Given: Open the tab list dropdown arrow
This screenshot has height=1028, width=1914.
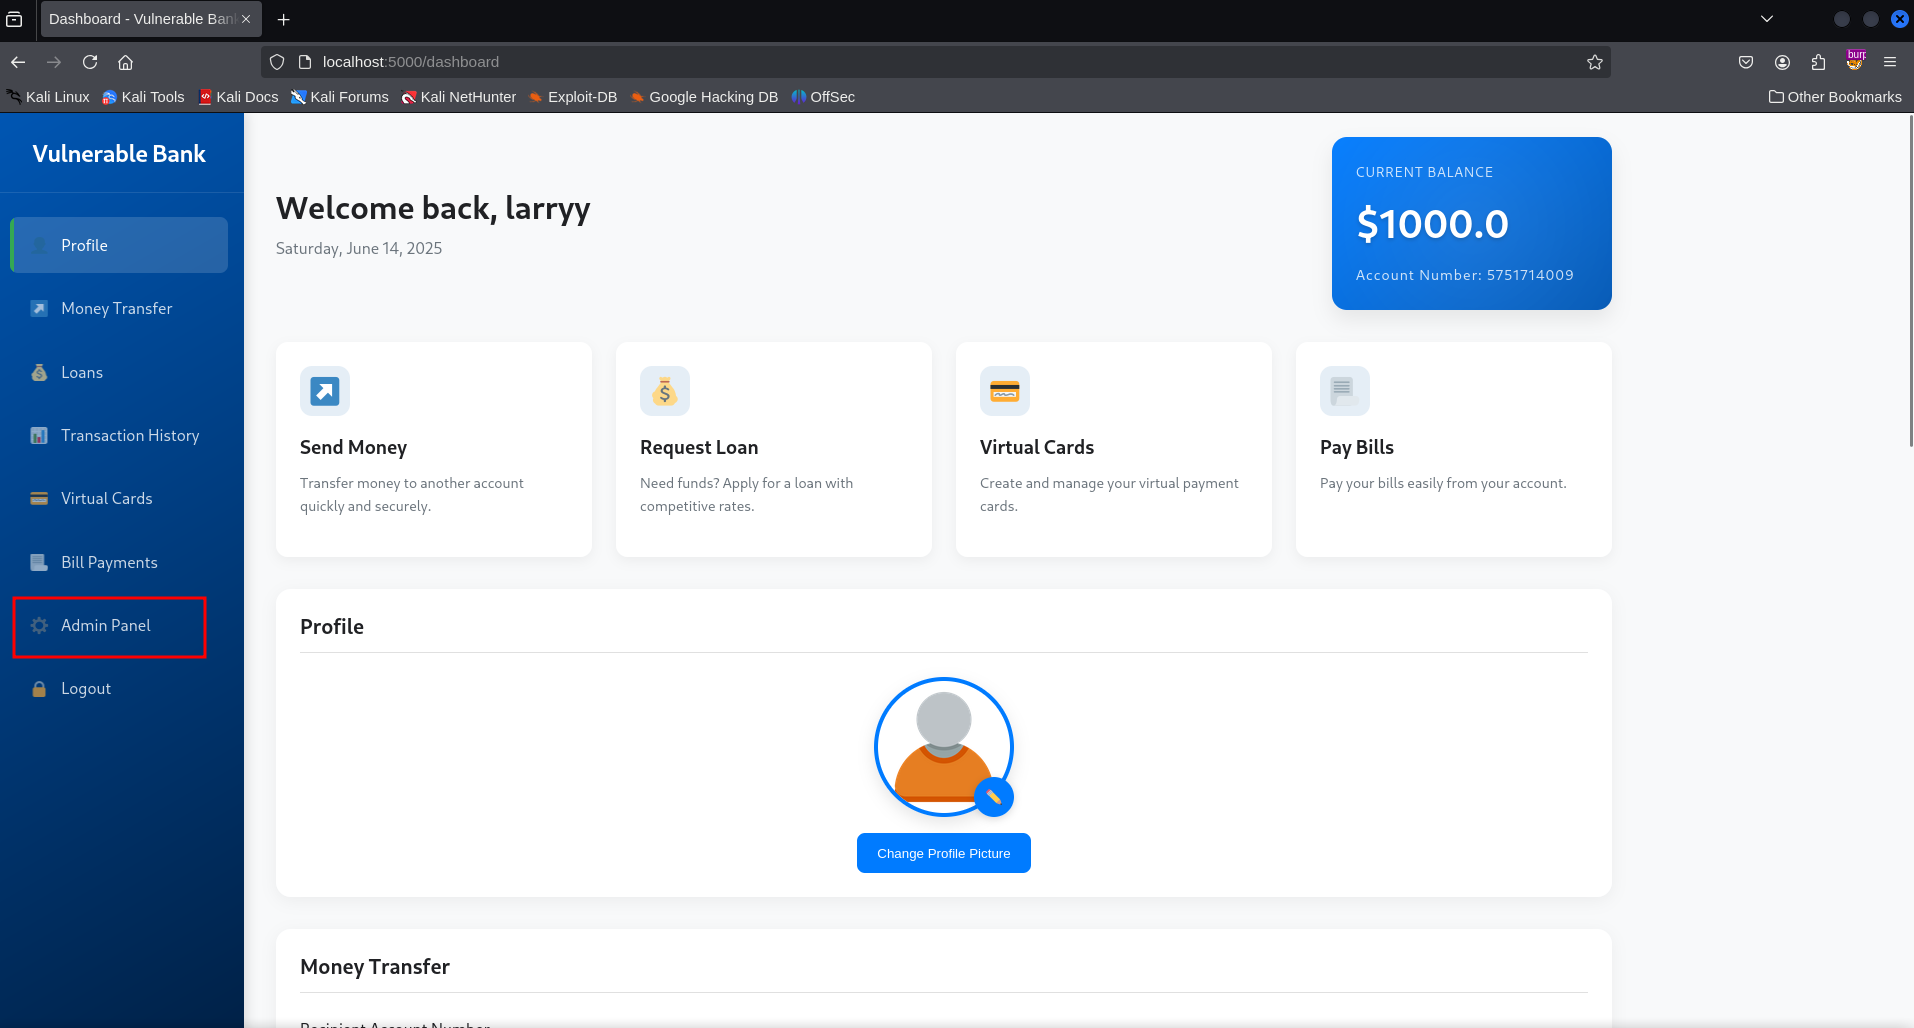Looking at the screenshot, I should [1767, 18].
